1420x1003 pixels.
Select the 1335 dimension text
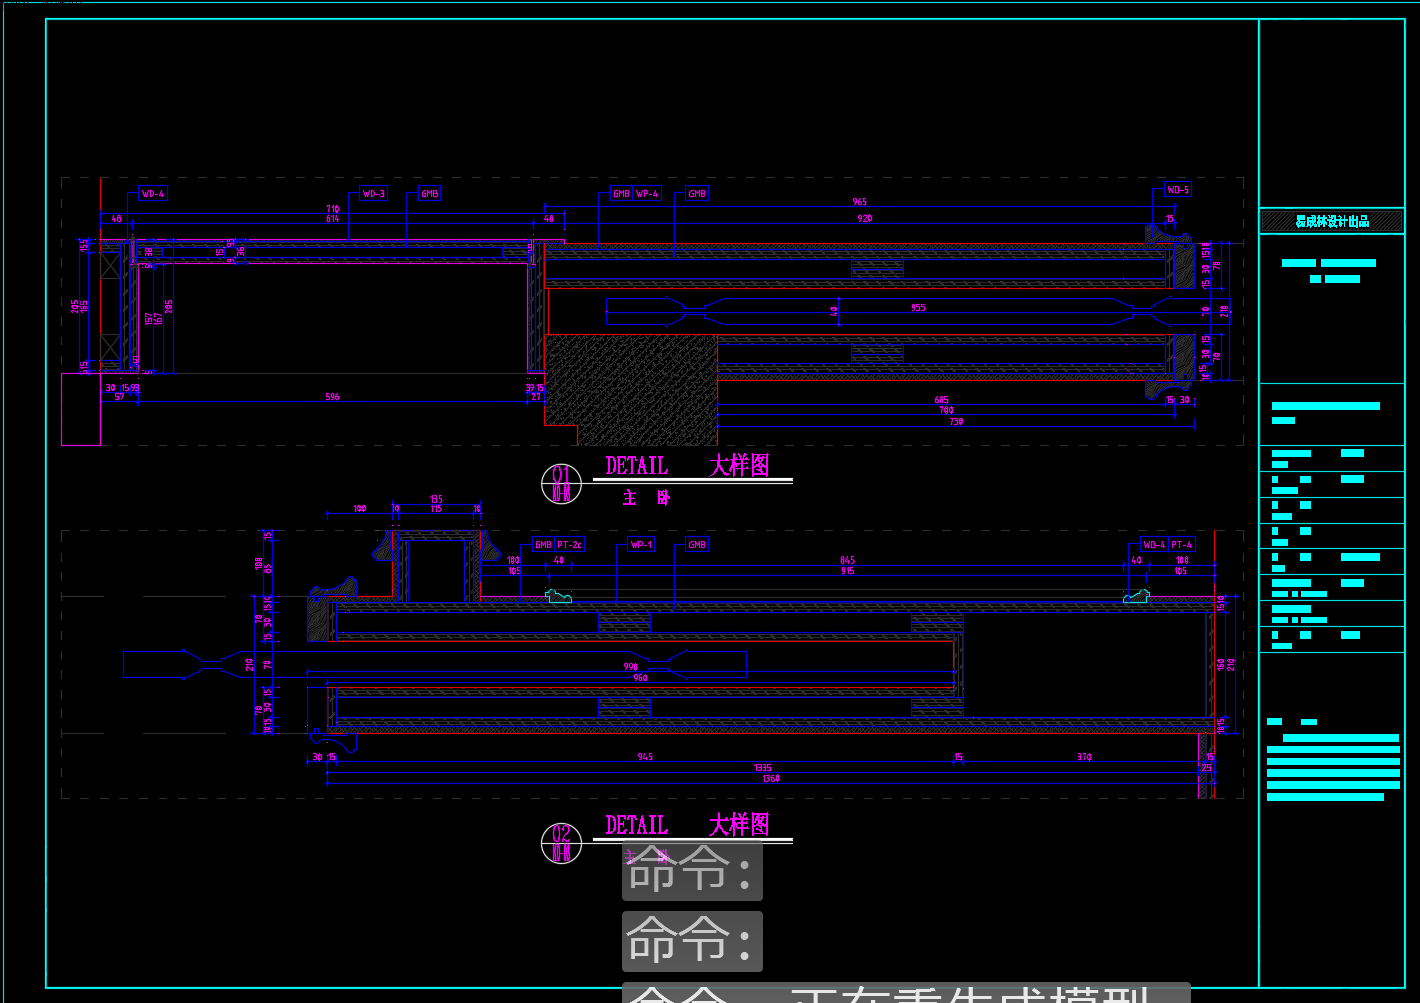tap(763, 768)
